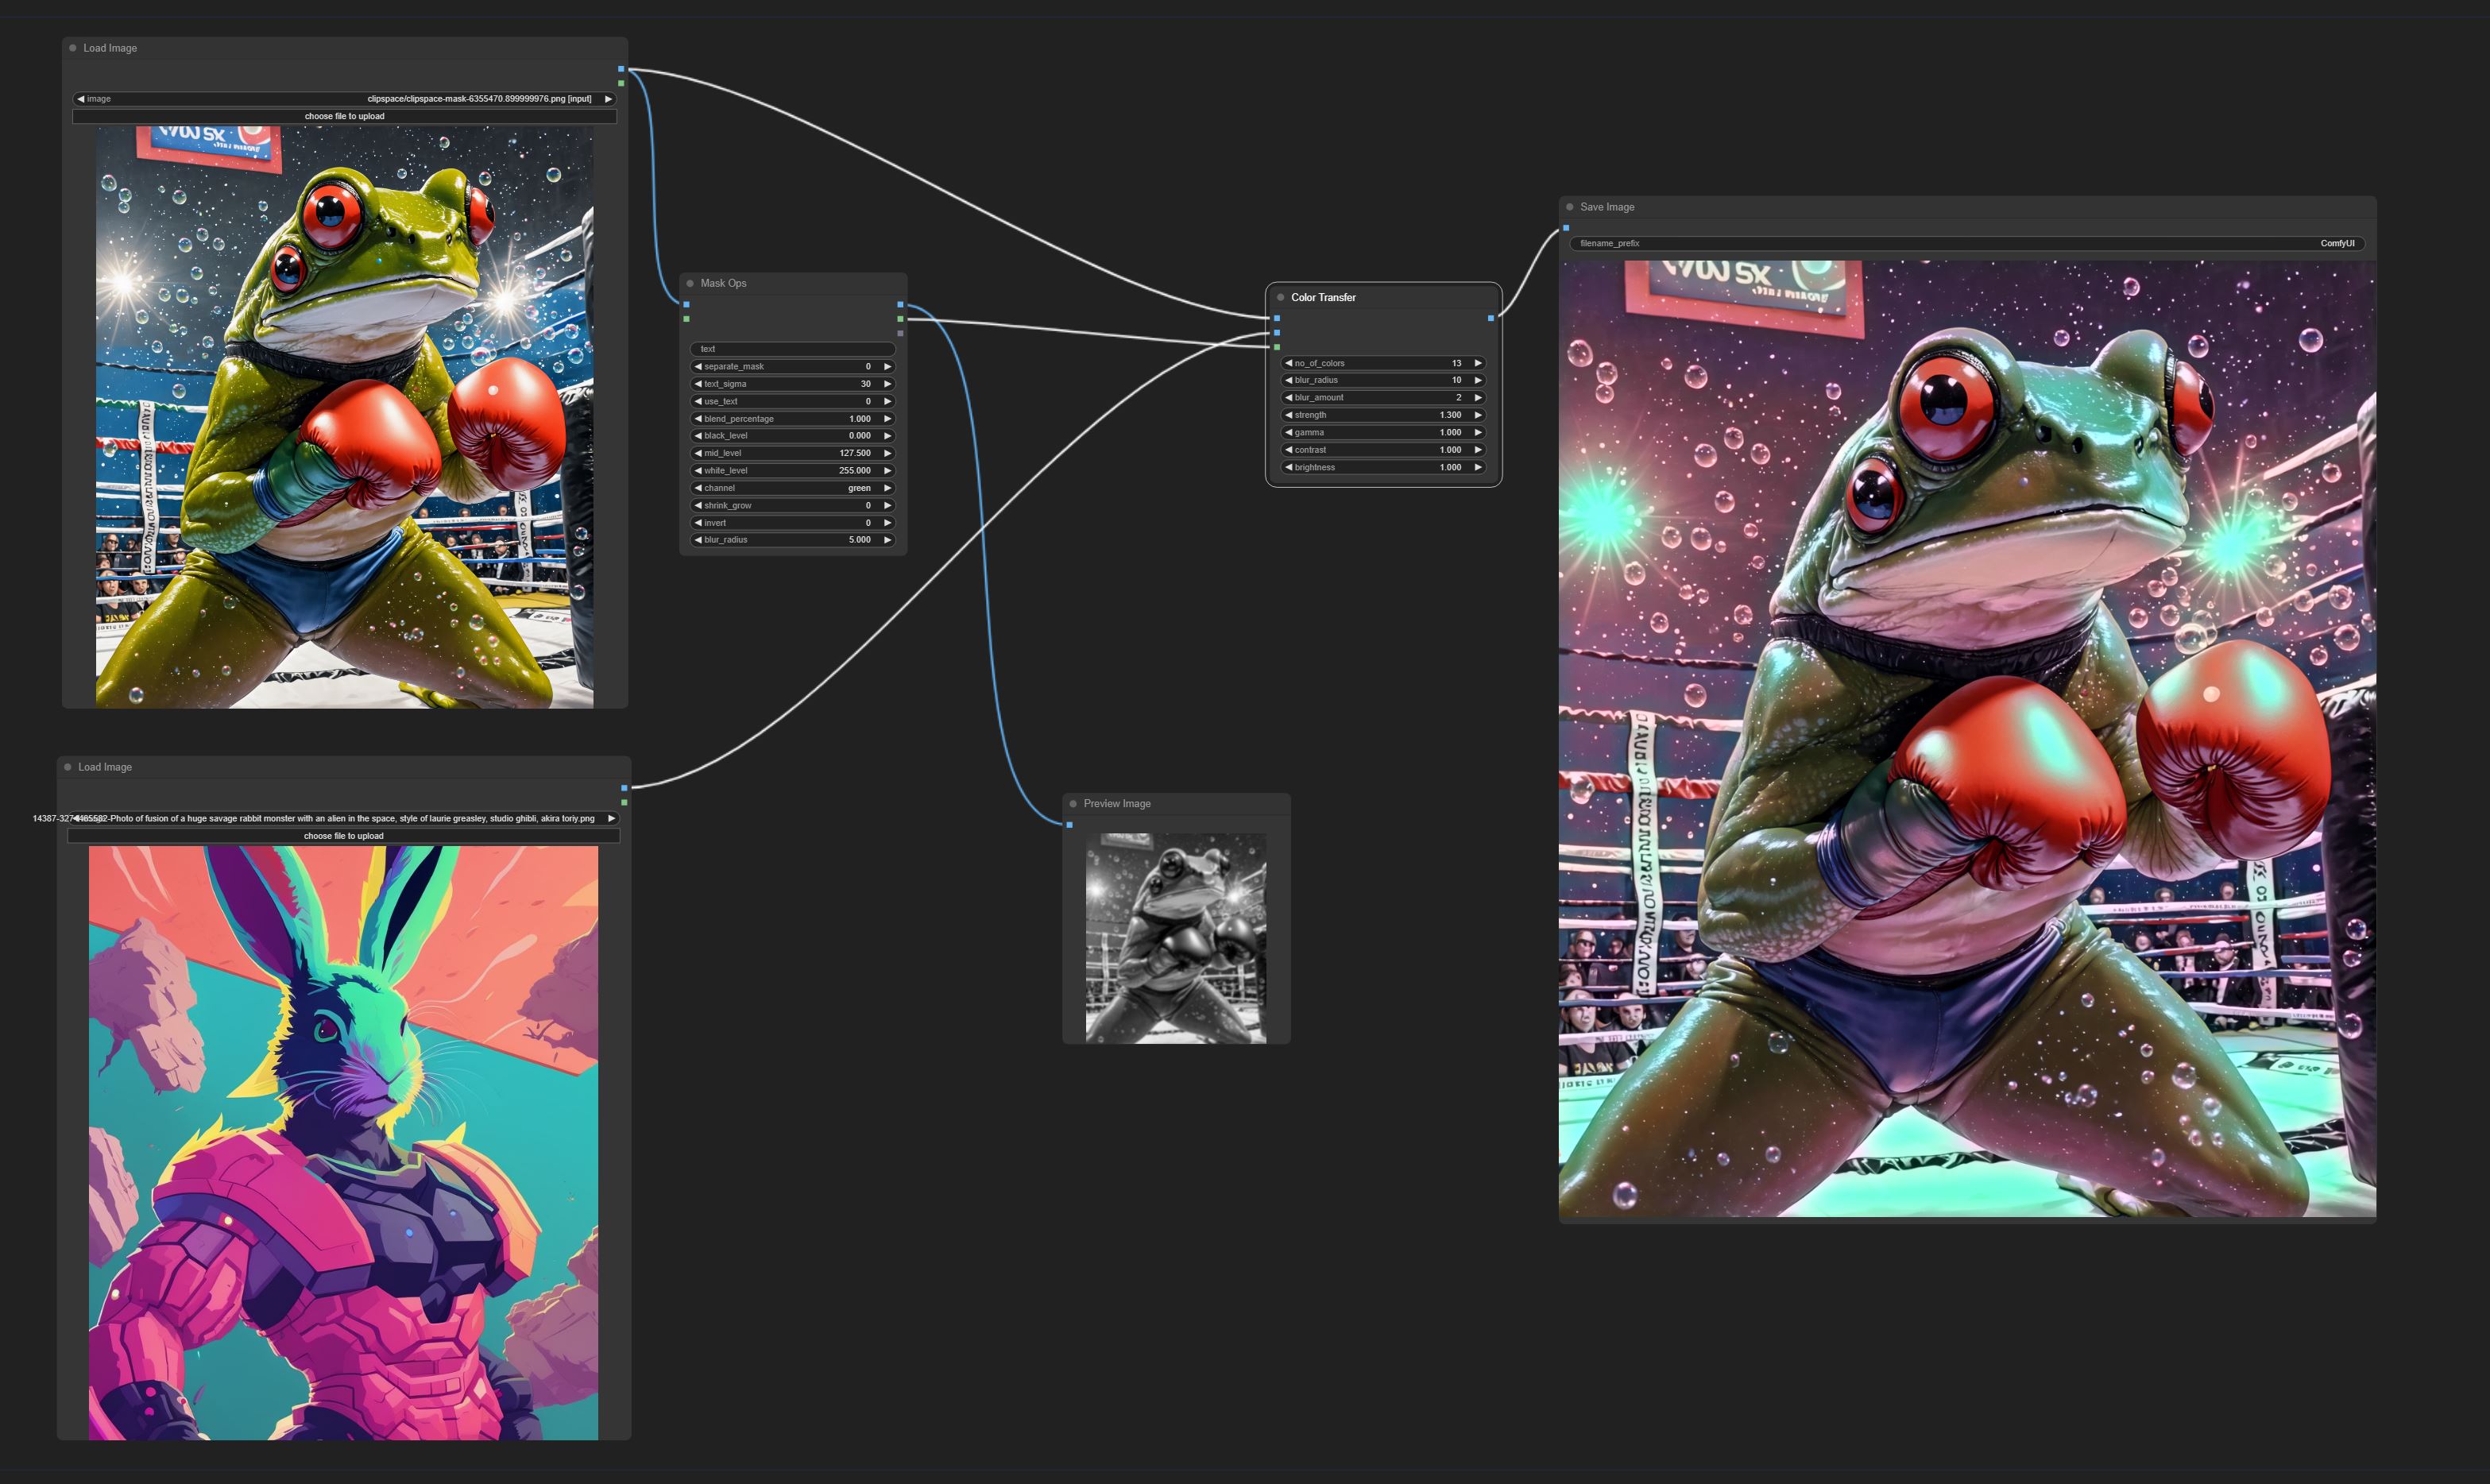Image resolution: width=2490 pixels, height=1484 pixels.
Task: Click the second blue input port of Color Transfer
Action: coord(1277,332)
